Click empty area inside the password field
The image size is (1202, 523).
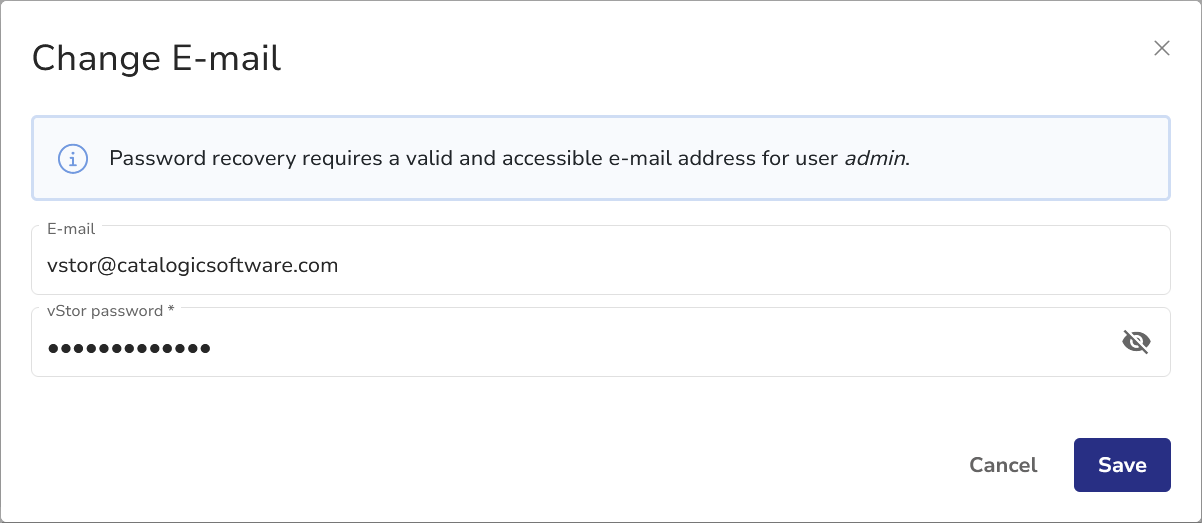point(650,347)
